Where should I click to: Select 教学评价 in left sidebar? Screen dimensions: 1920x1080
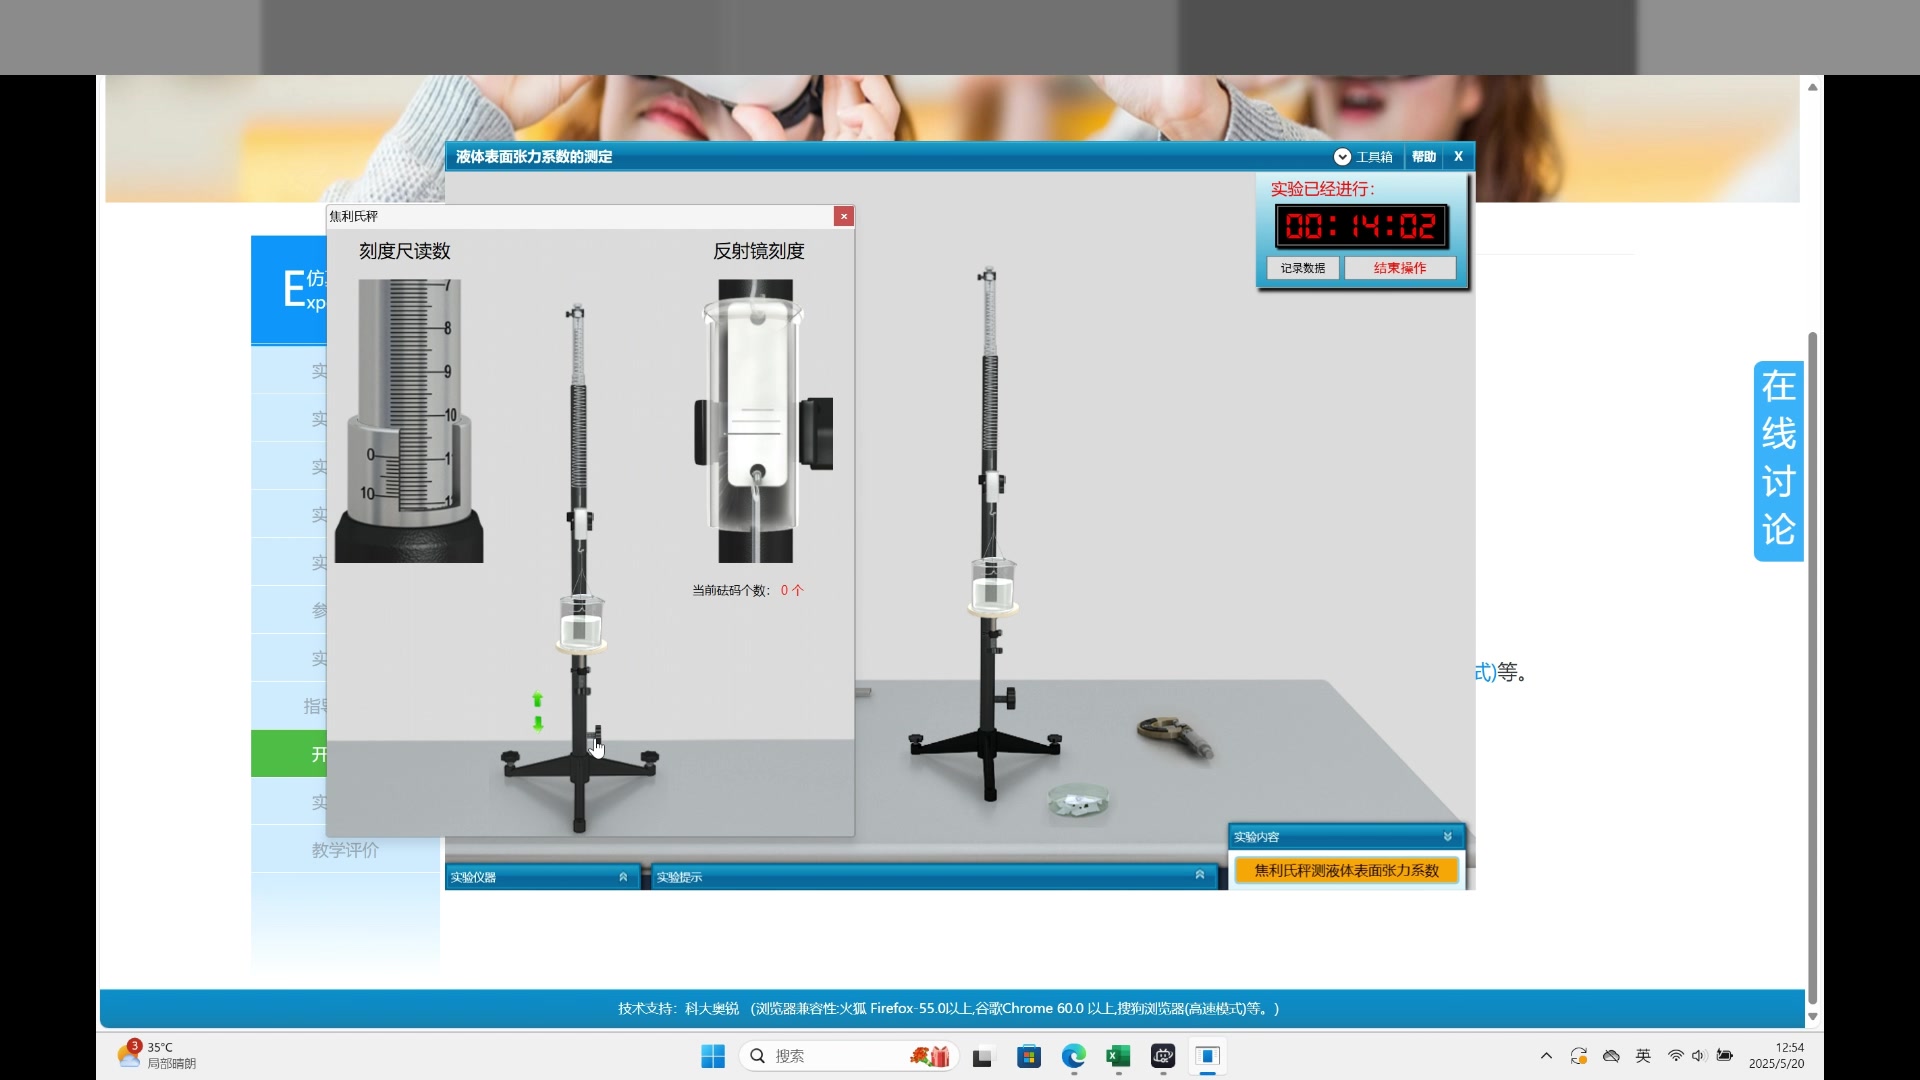tap(344, 850)
